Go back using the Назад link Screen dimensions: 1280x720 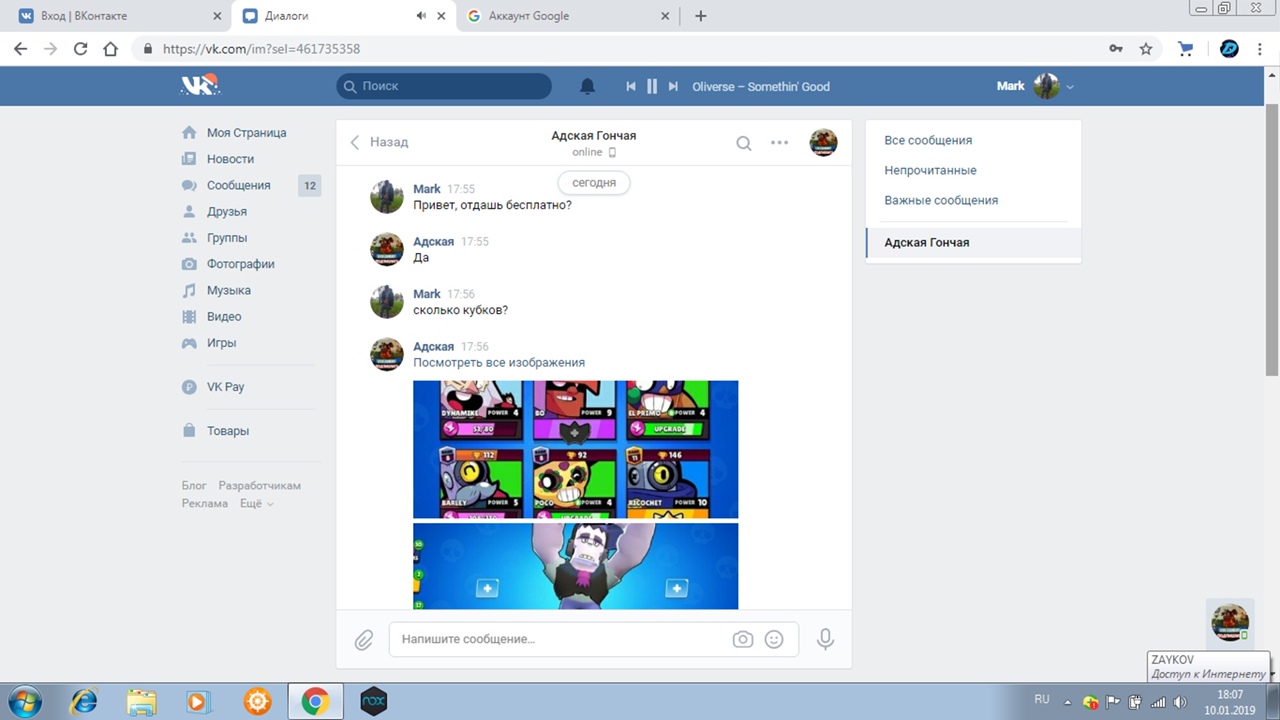pyautogui.click(x=379, y=142)
